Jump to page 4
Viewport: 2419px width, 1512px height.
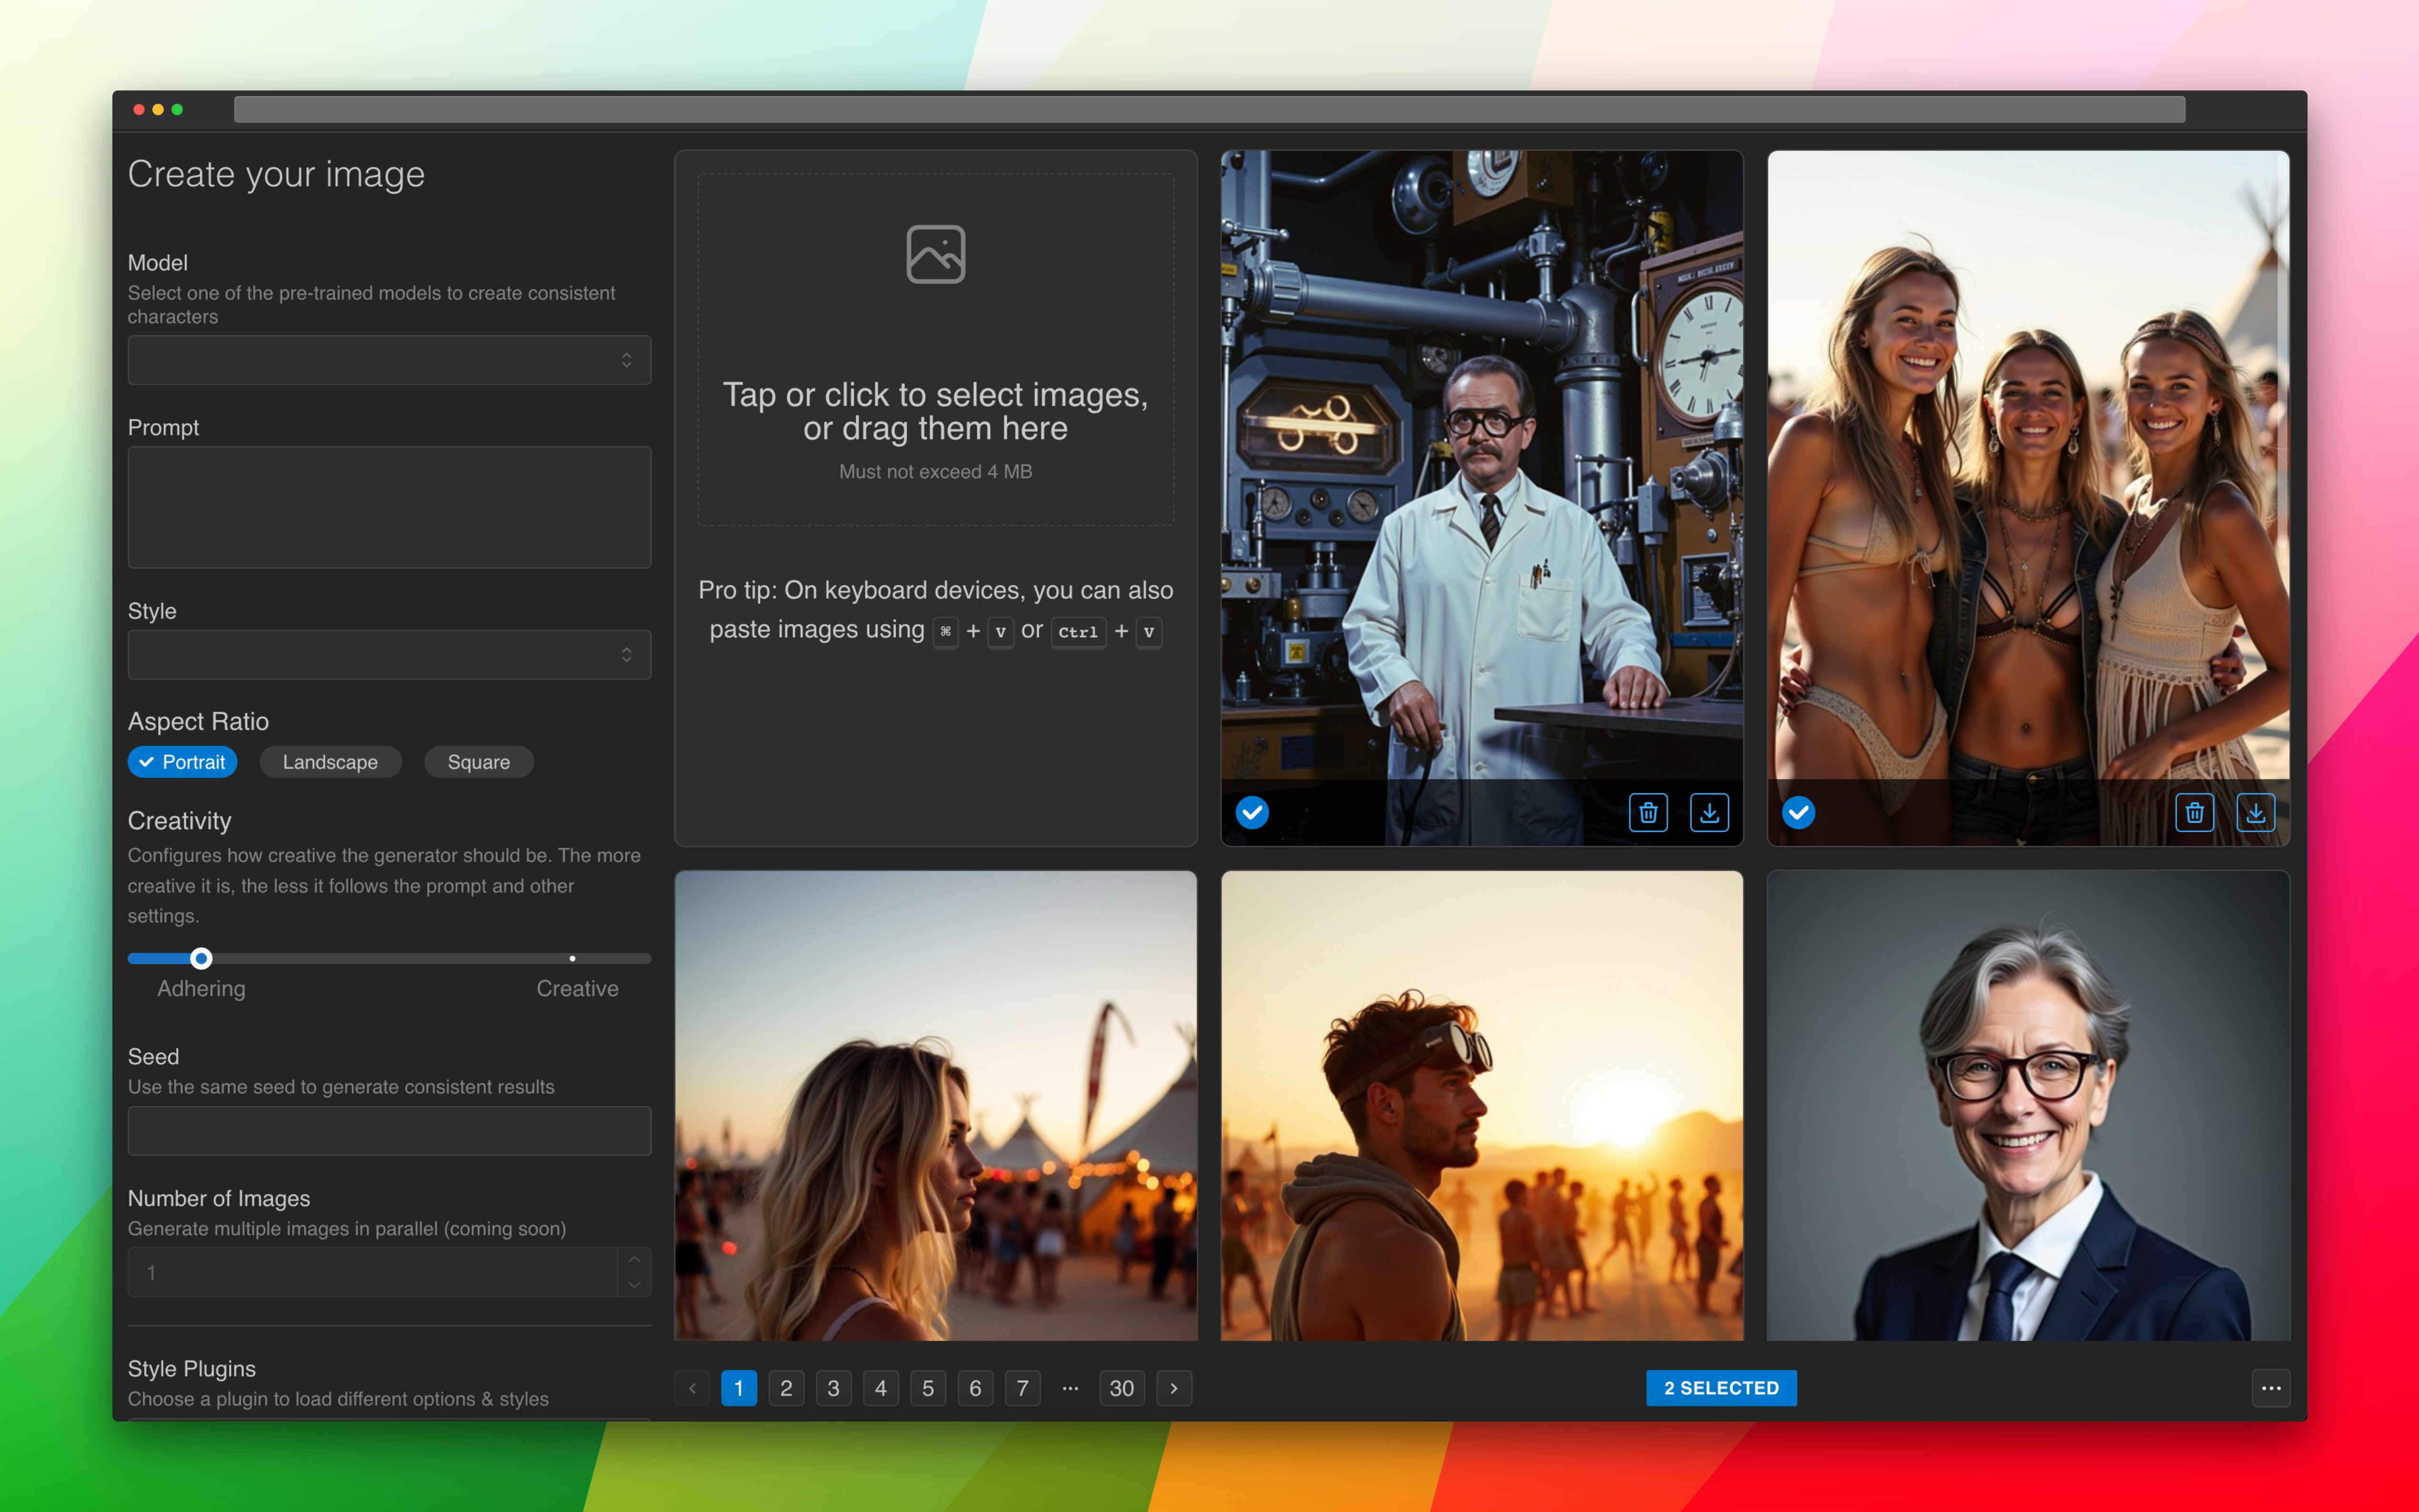(881, 1388)
